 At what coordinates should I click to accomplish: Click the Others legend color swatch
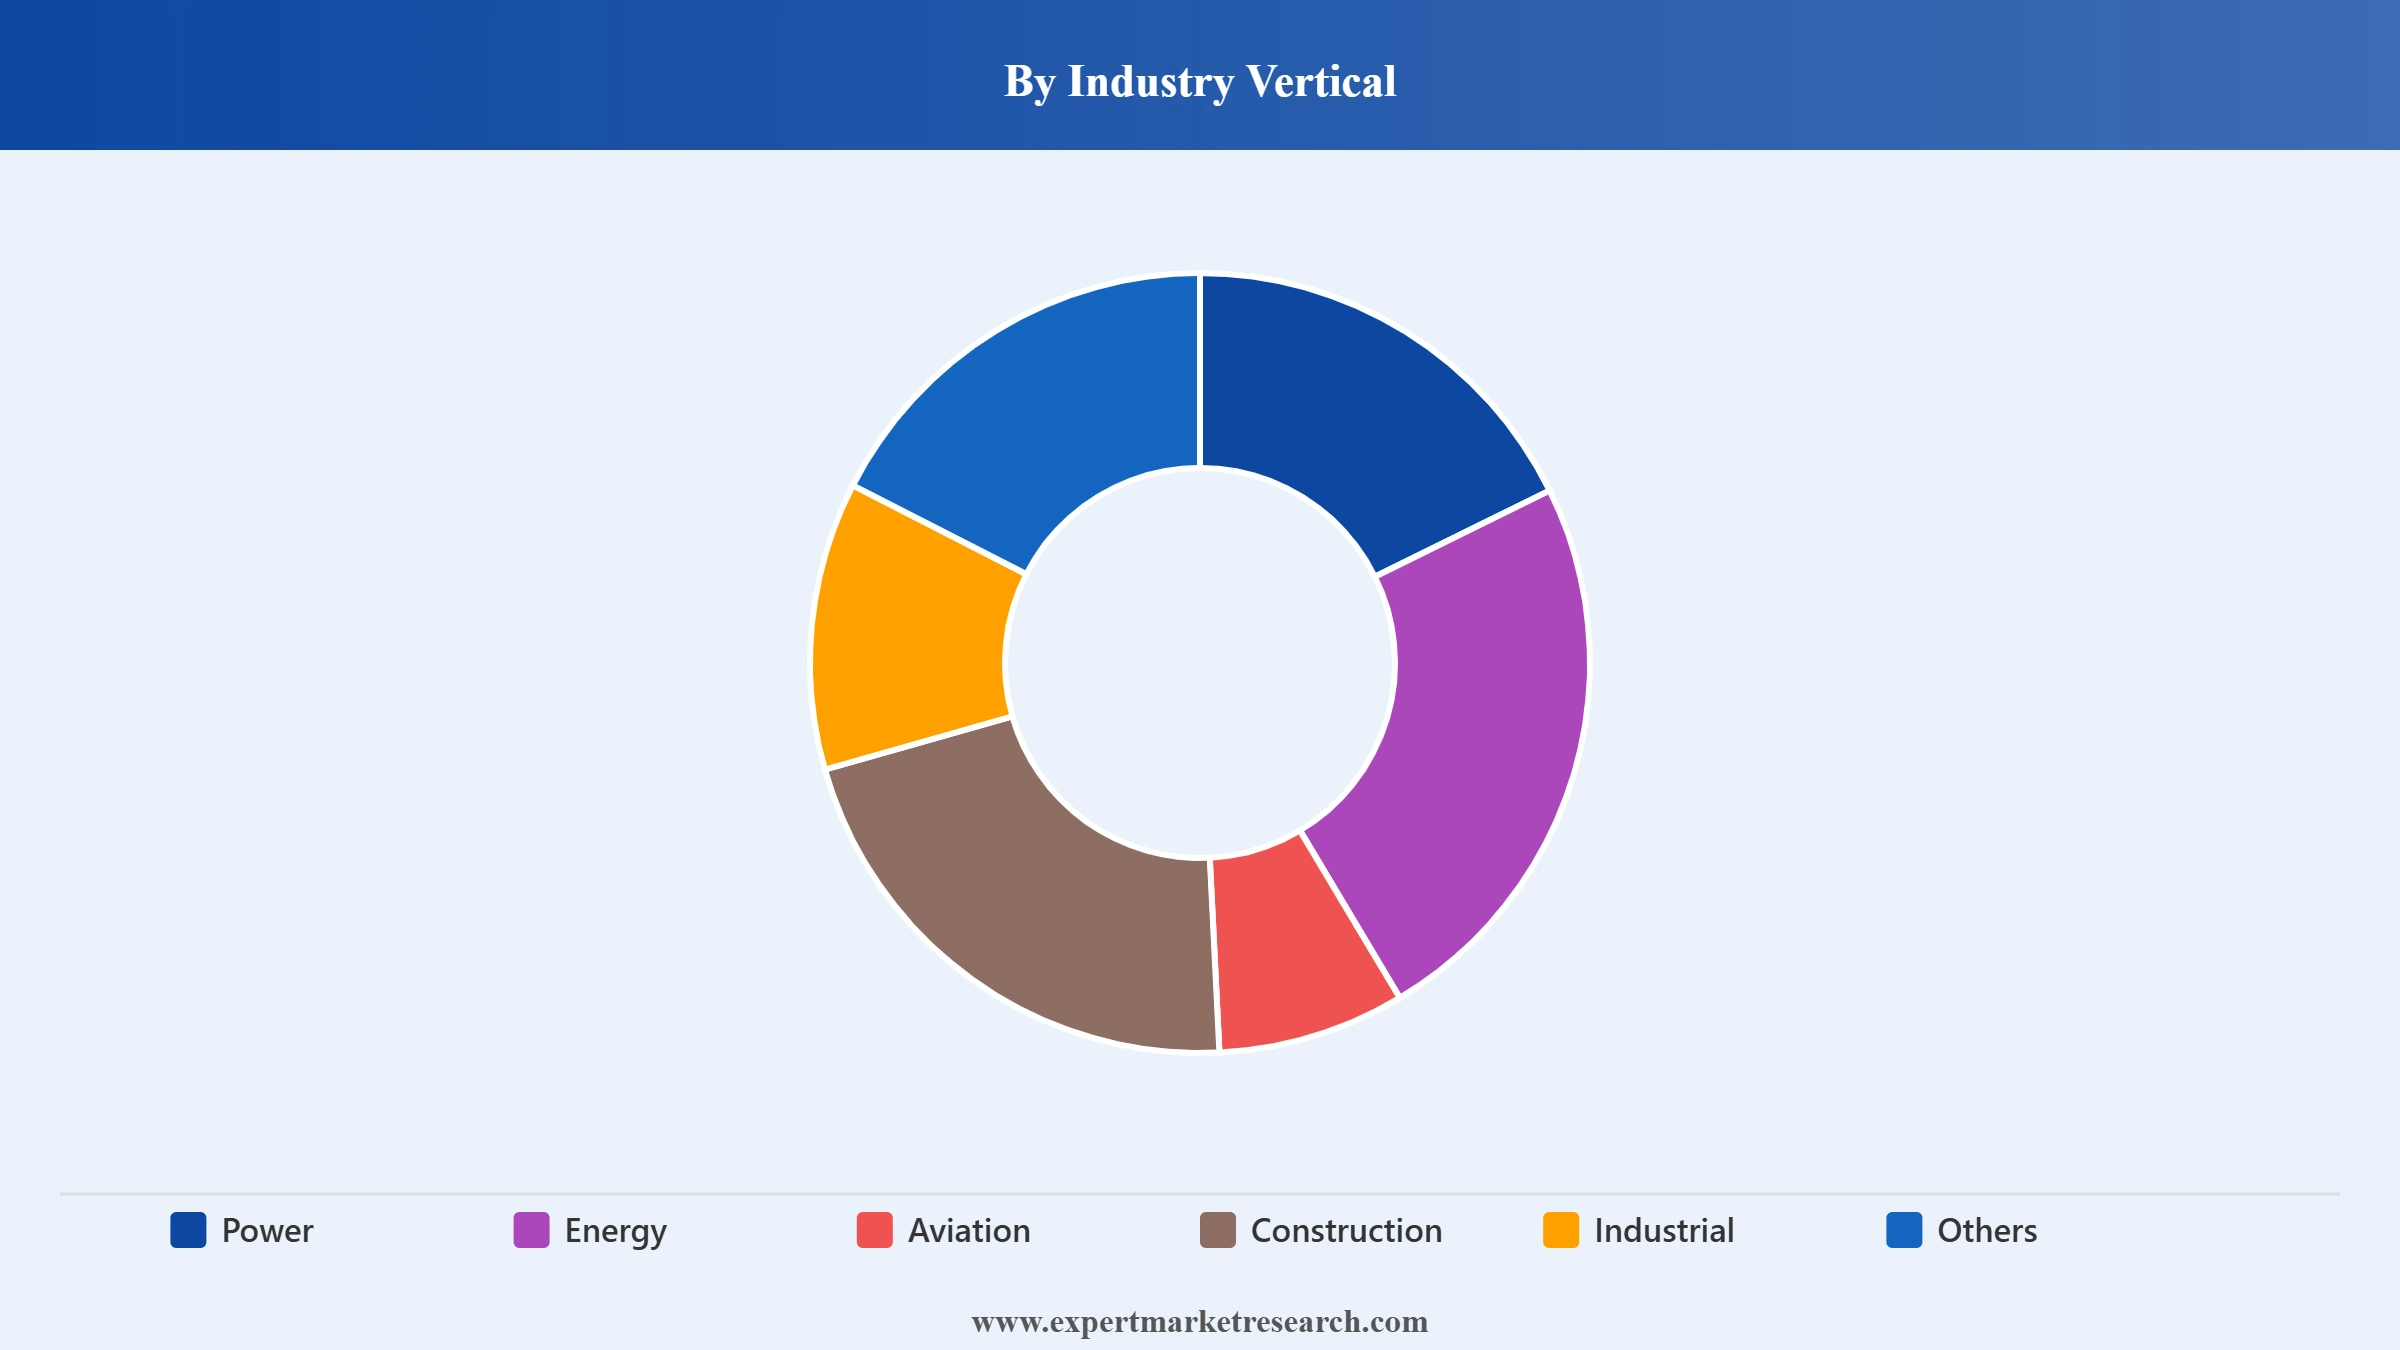pyautogui.click(x=1904, y=1230)
